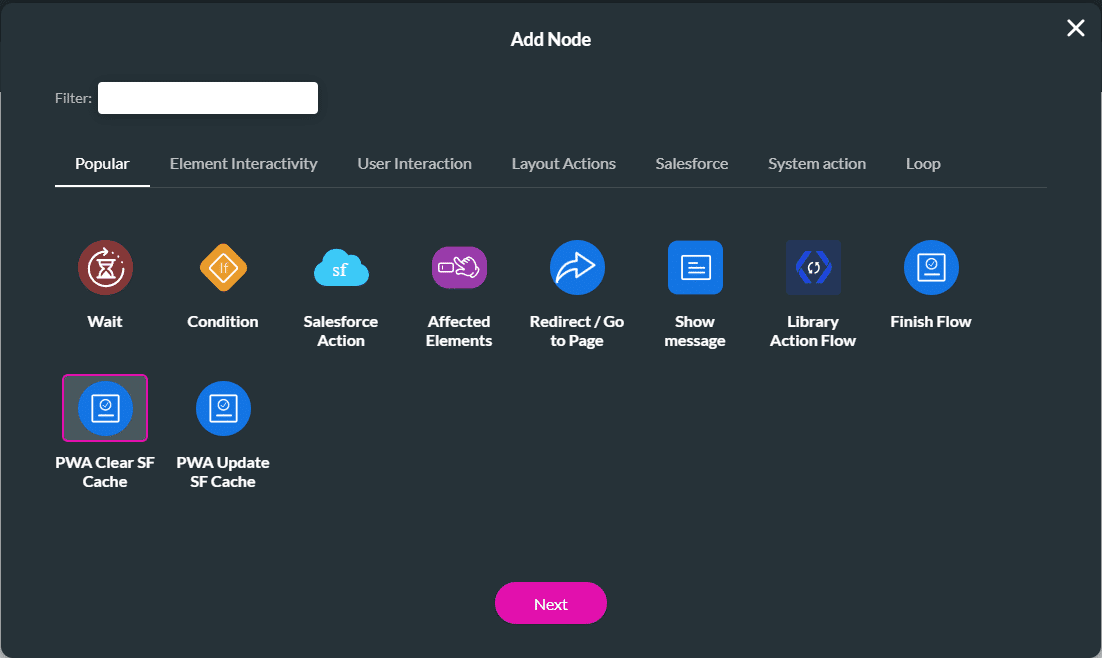1102x658 pixels.
Task: Click inside the Filter input field
Action: click(207, 97)
